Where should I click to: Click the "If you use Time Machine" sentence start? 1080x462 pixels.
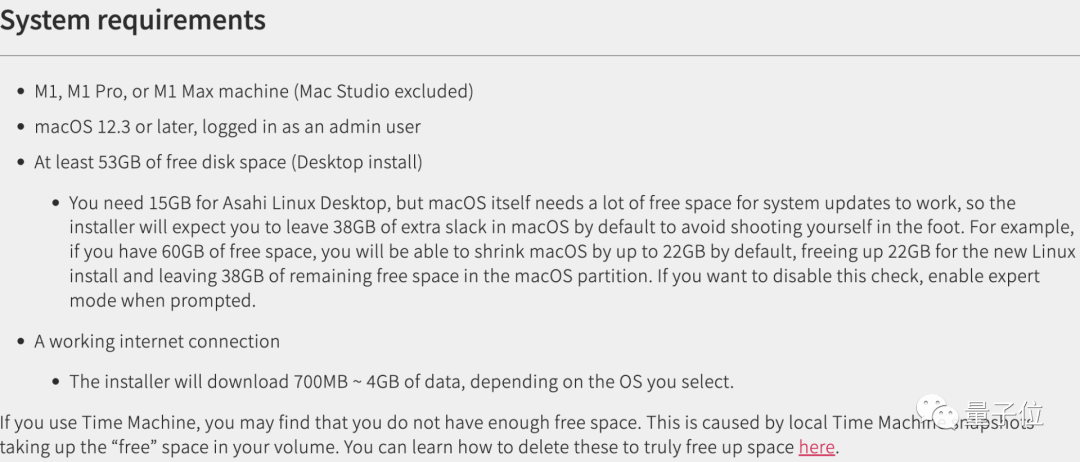(90, 423)
